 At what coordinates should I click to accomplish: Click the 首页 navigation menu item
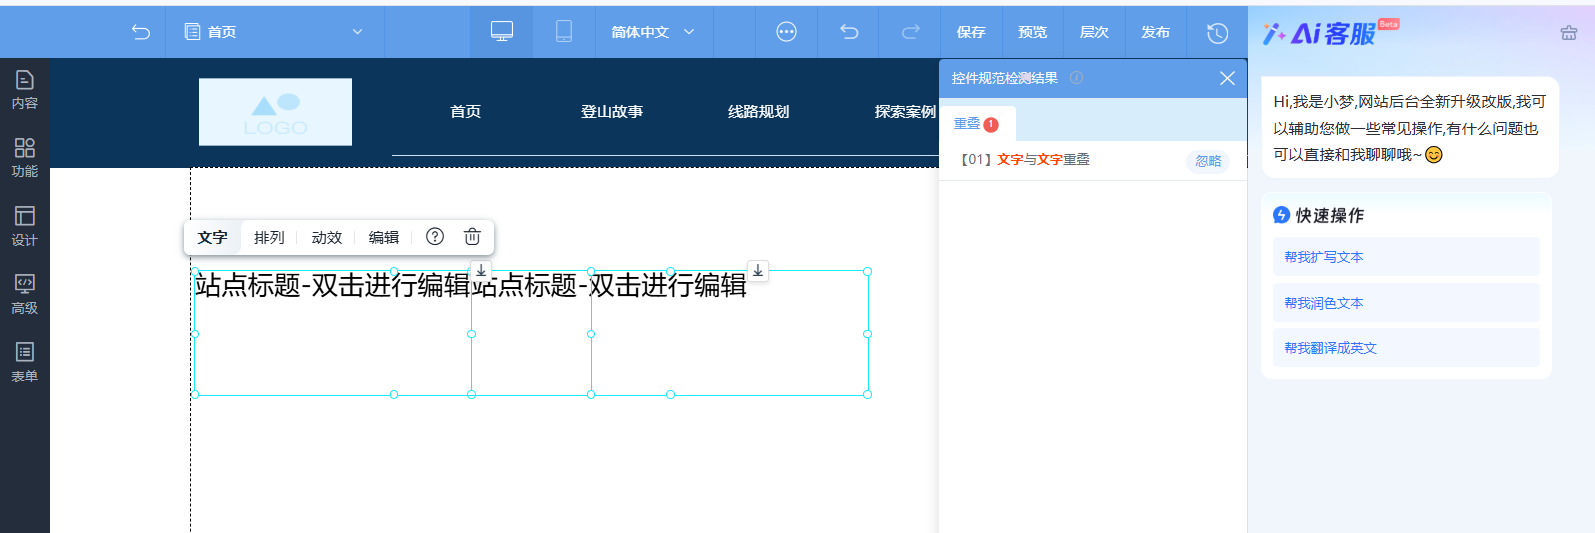pos(466,112)
